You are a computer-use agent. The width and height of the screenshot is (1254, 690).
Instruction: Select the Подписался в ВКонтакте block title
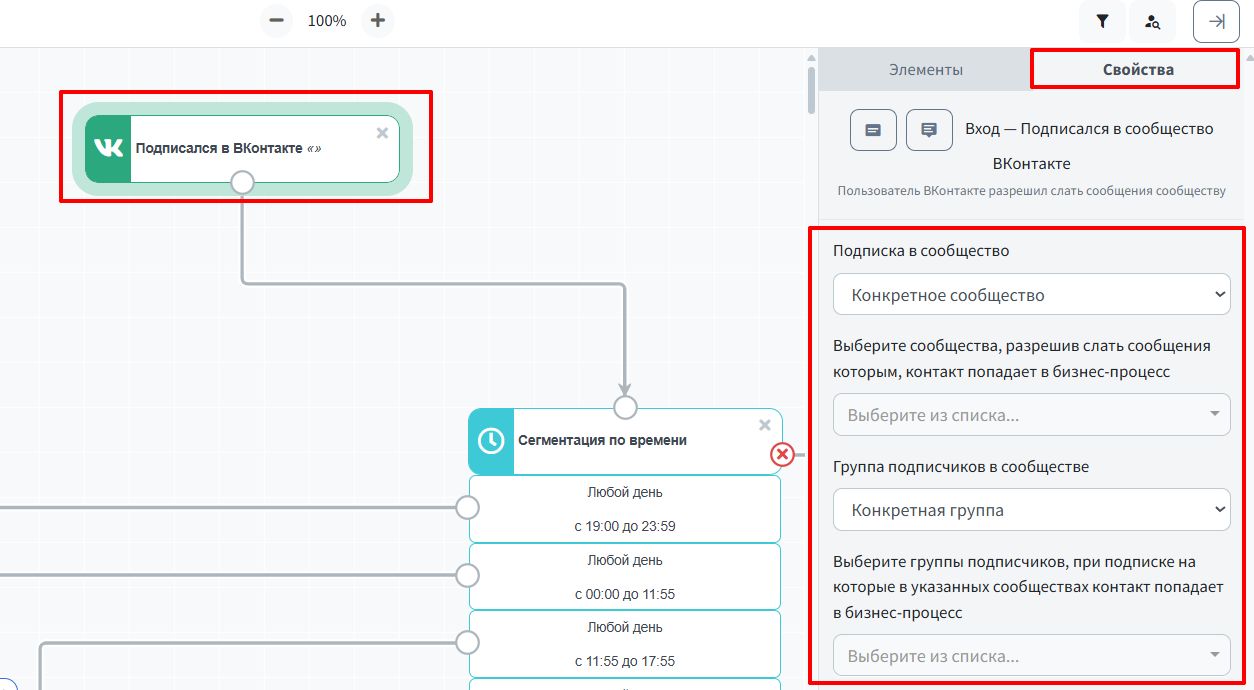228,148
